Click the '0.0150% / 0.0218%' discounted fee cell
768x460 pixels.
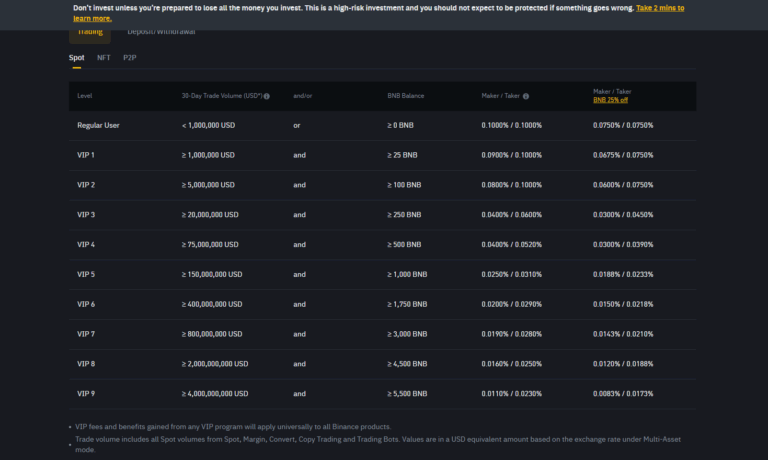(x=623, y=305)
